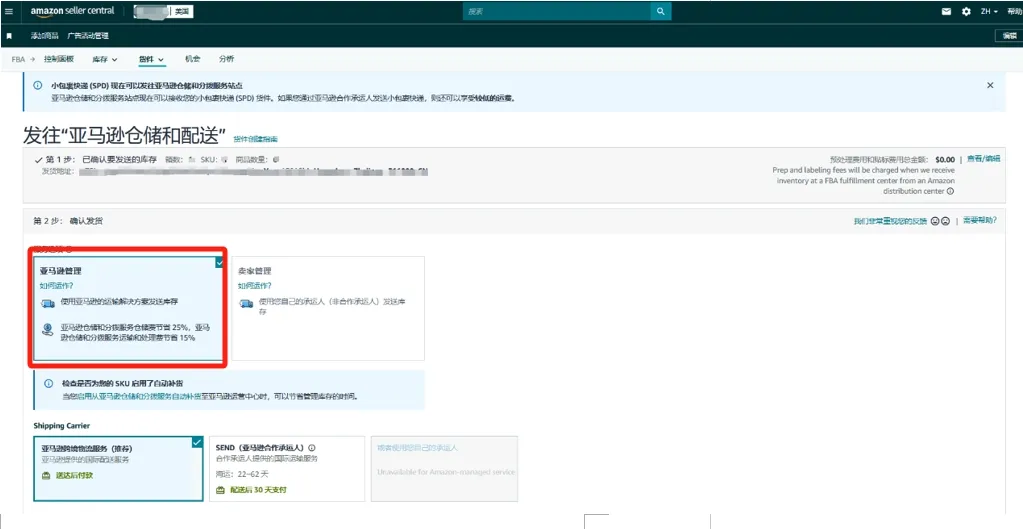Click 如何运作 link under 亚马逊管理

56,286
